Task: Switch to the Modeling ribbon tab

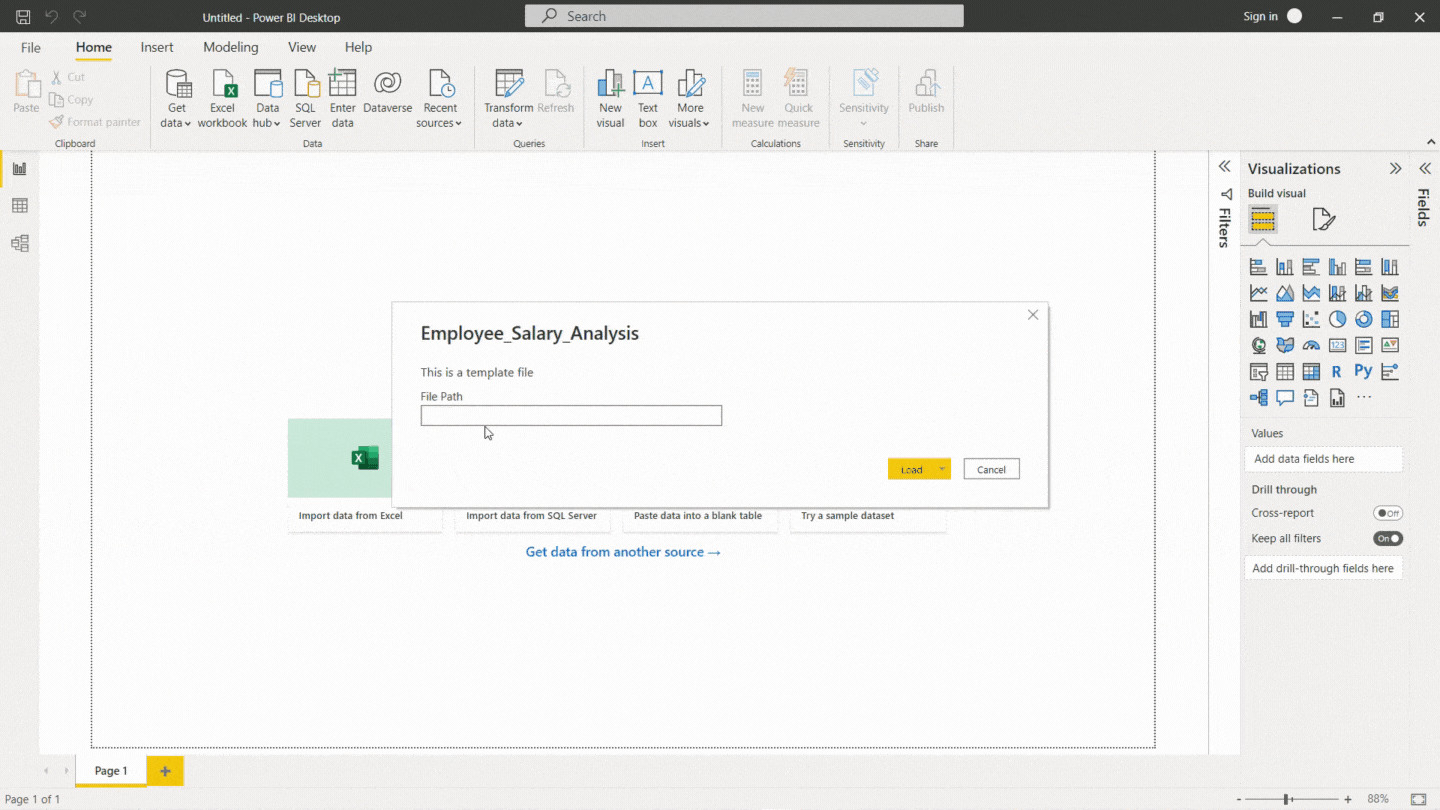Action: coord(230,47)
